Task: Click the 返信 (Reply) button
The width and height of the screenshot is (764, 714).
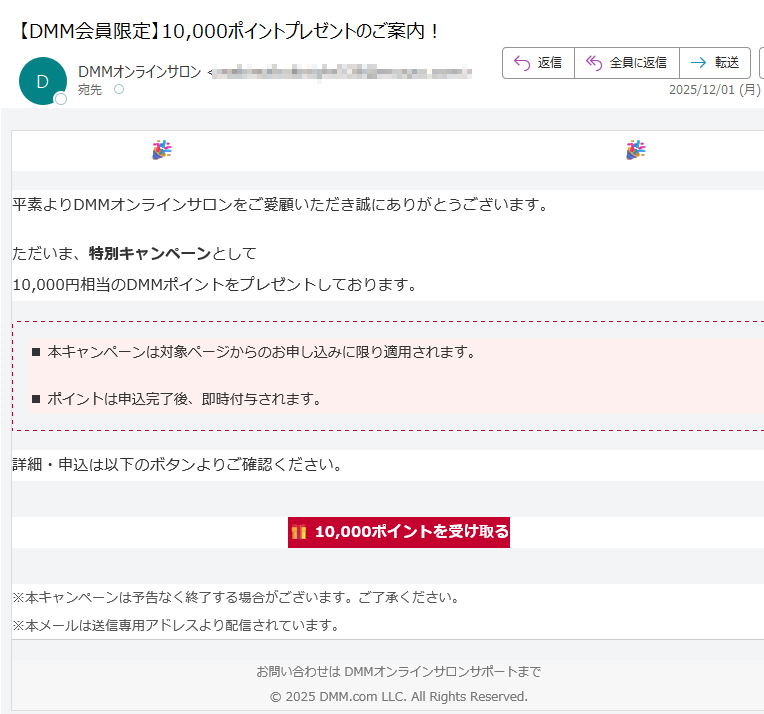Action: (x=538, y=63)
